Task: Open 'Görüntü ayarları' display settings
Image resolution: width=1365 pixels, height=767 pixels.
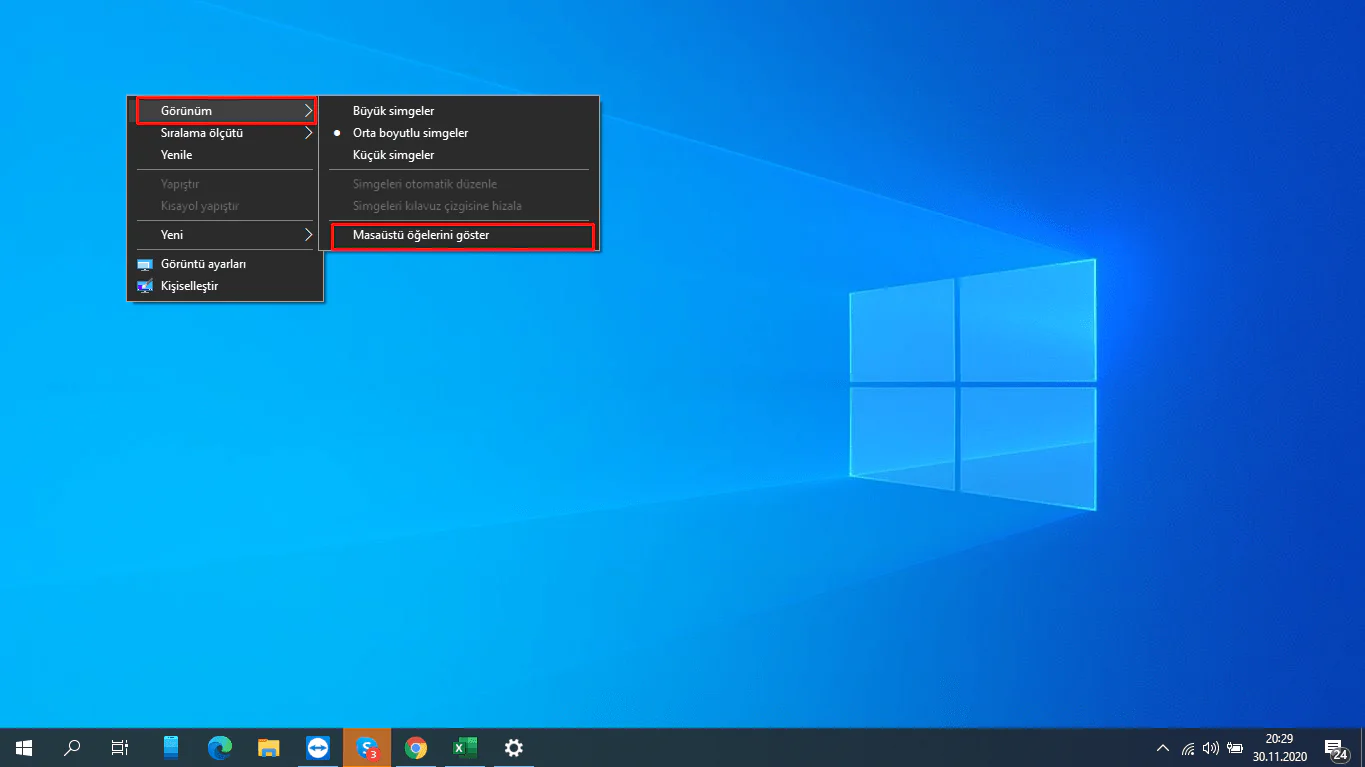Action: click(203, 264)
